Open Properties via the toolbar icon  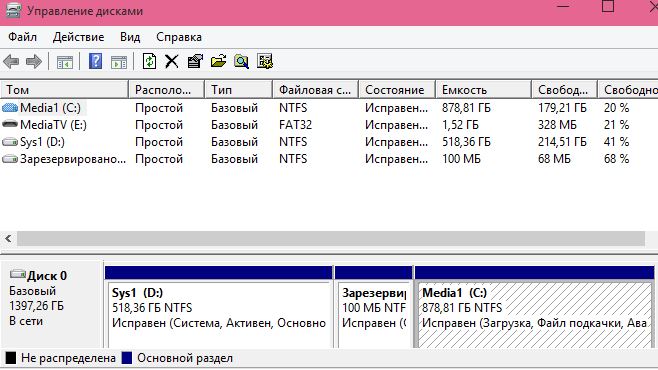click(195, 61)
